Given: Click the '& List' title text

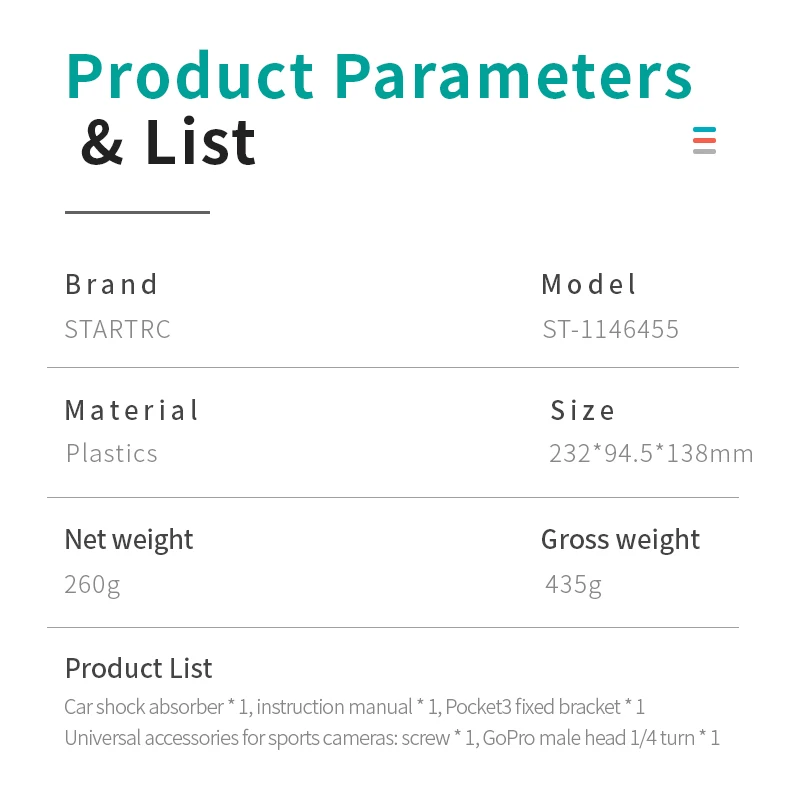Looking at the screenshot, I should click(x=168, y=142).
